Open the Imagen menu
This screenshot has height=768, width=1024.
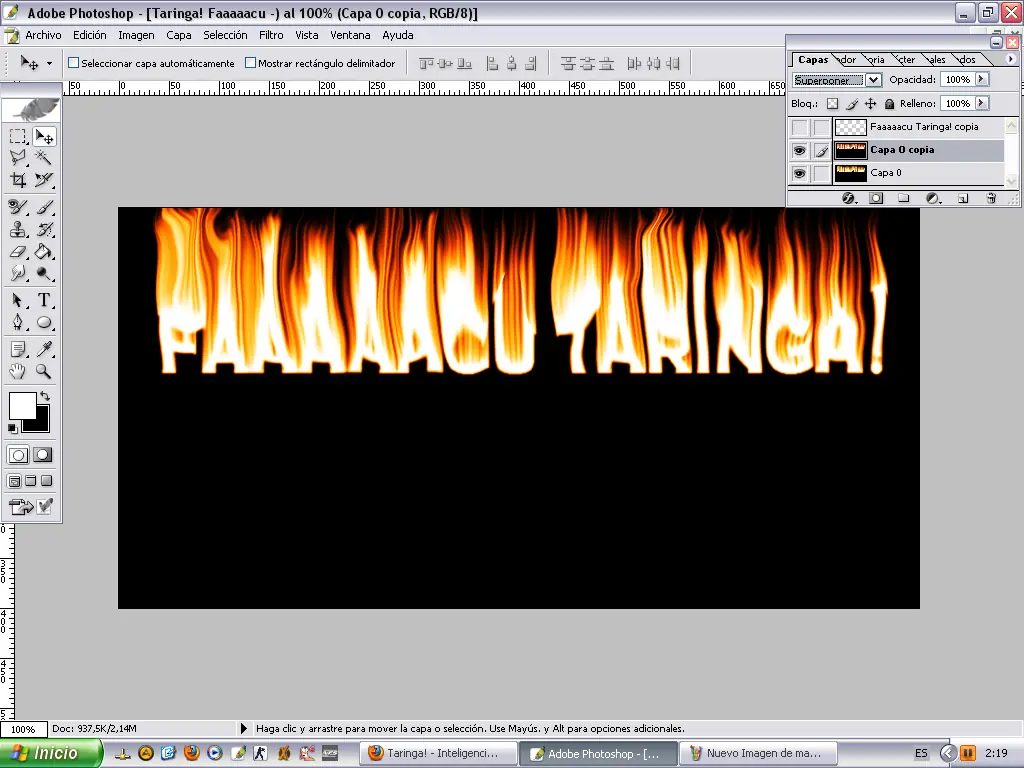136,35
